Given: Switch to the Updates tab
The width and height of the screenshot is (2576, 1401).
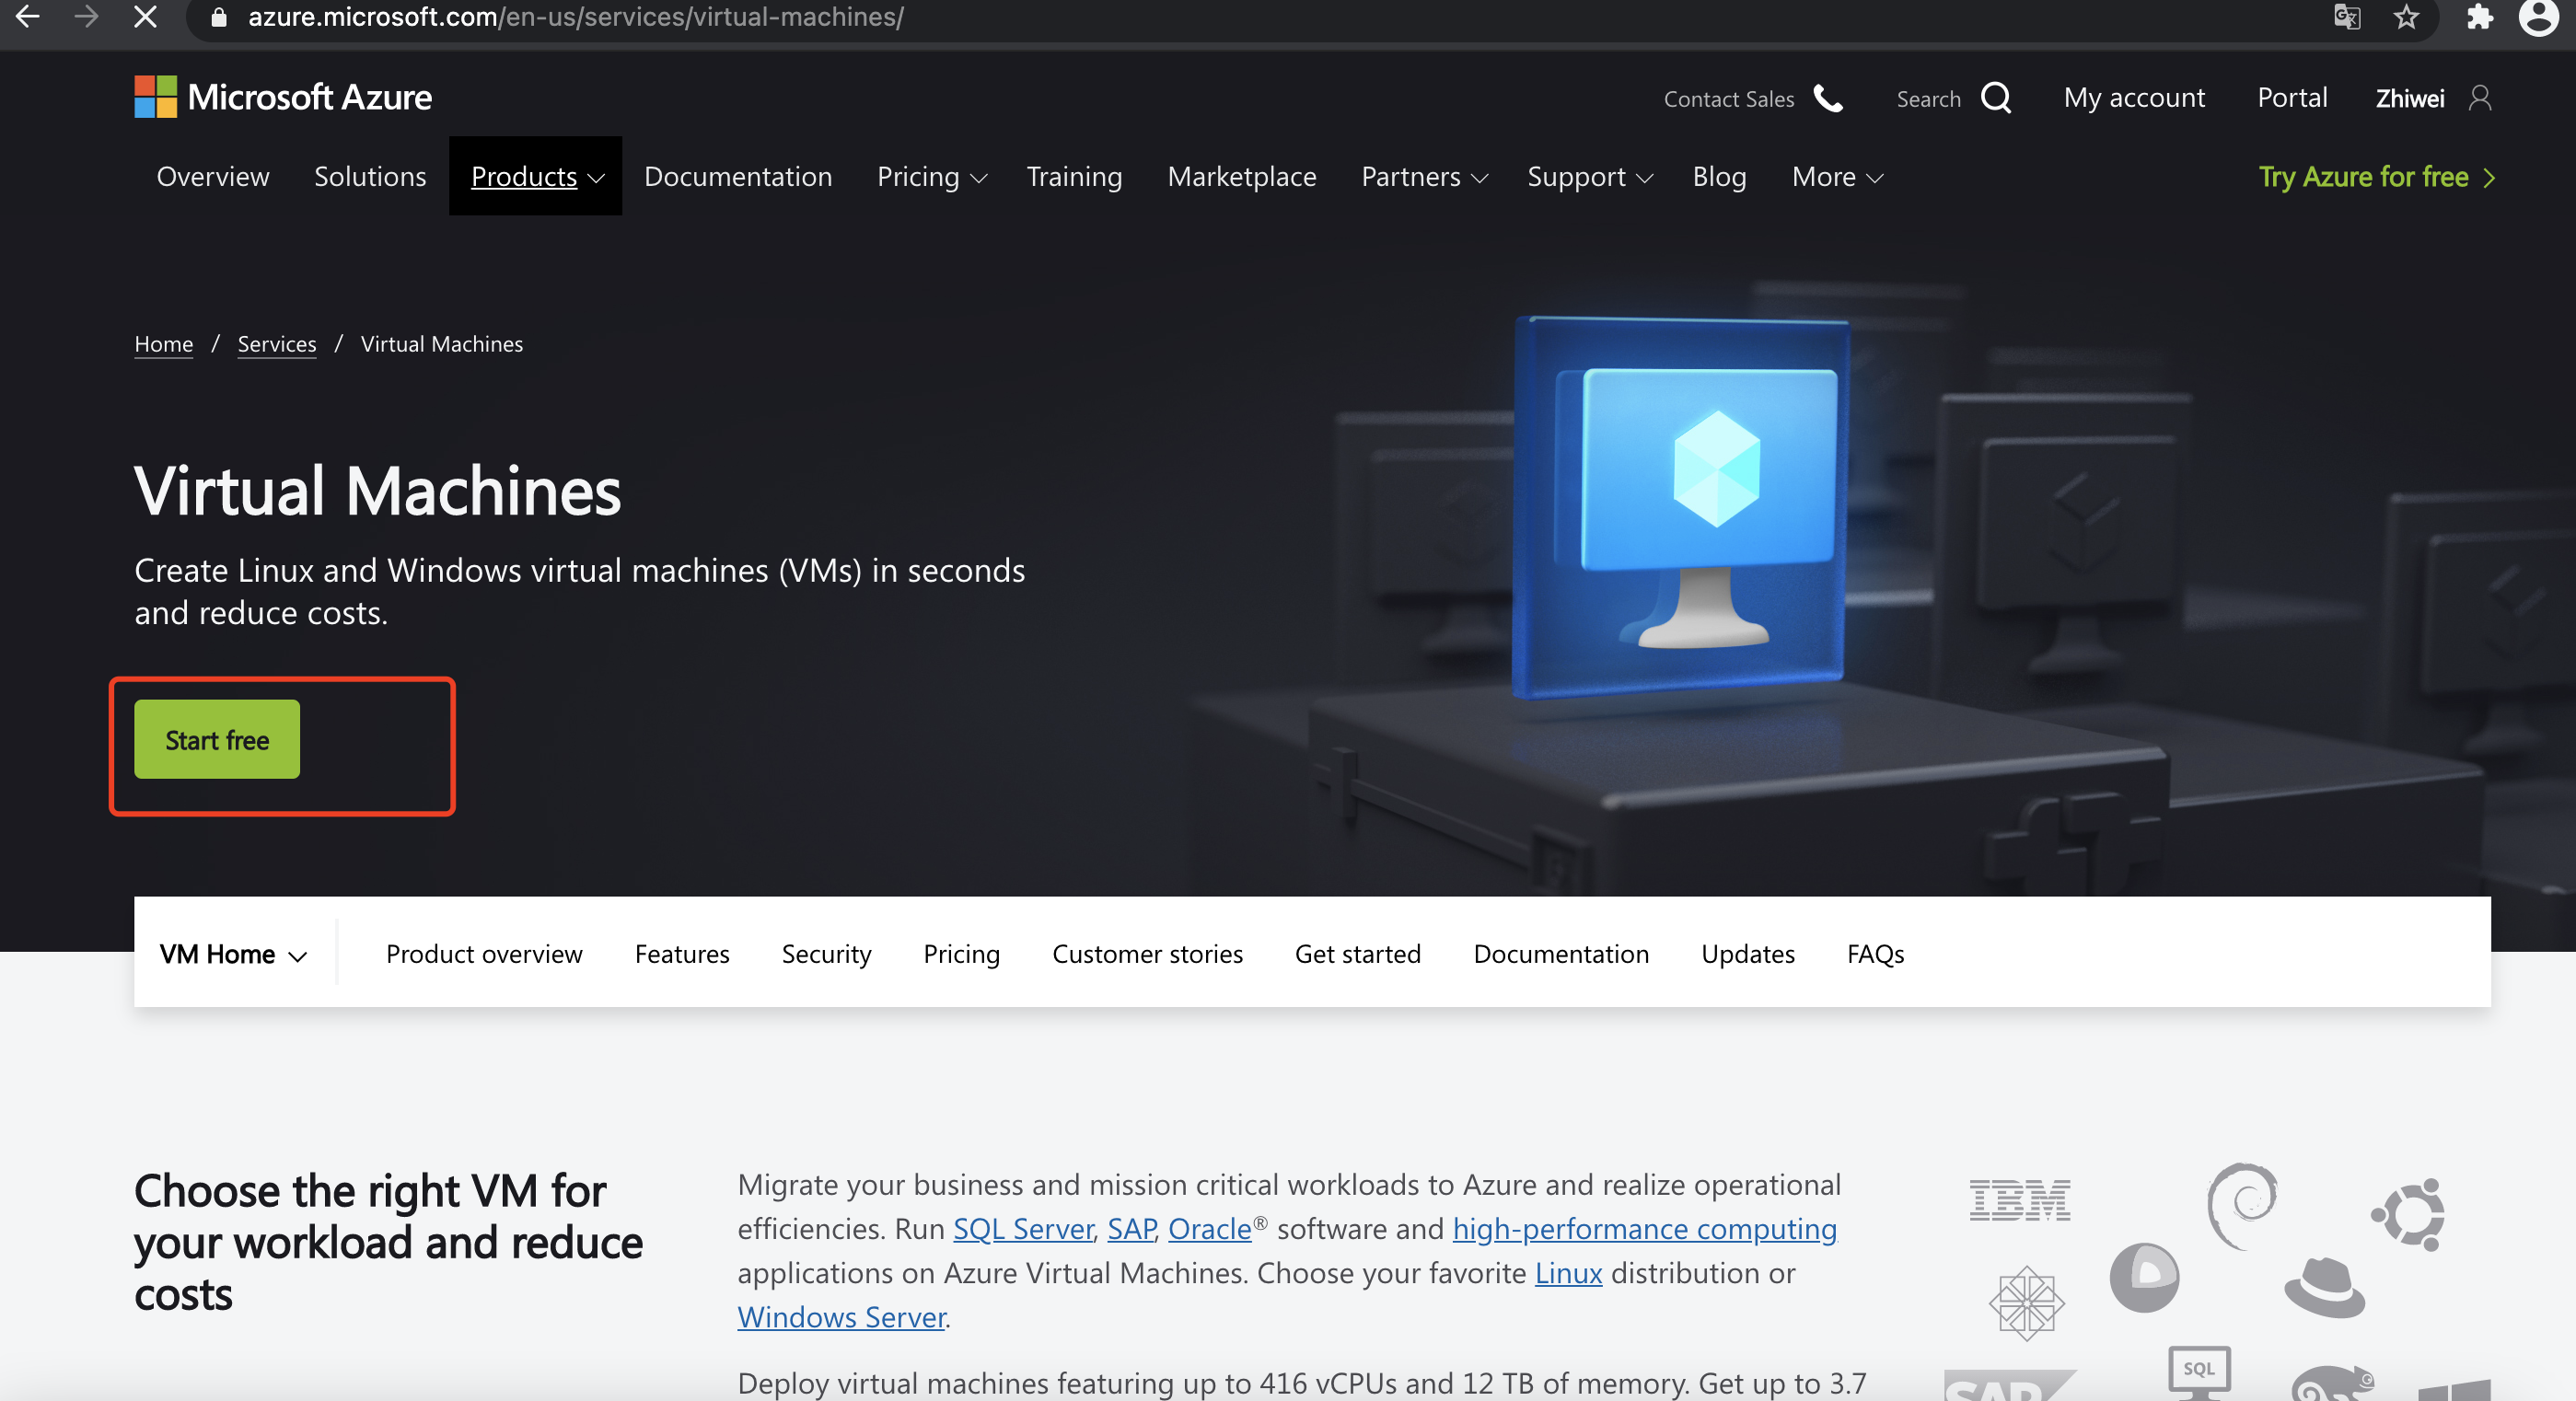Looking at the screenshot, I should [x=1747, y=954].
